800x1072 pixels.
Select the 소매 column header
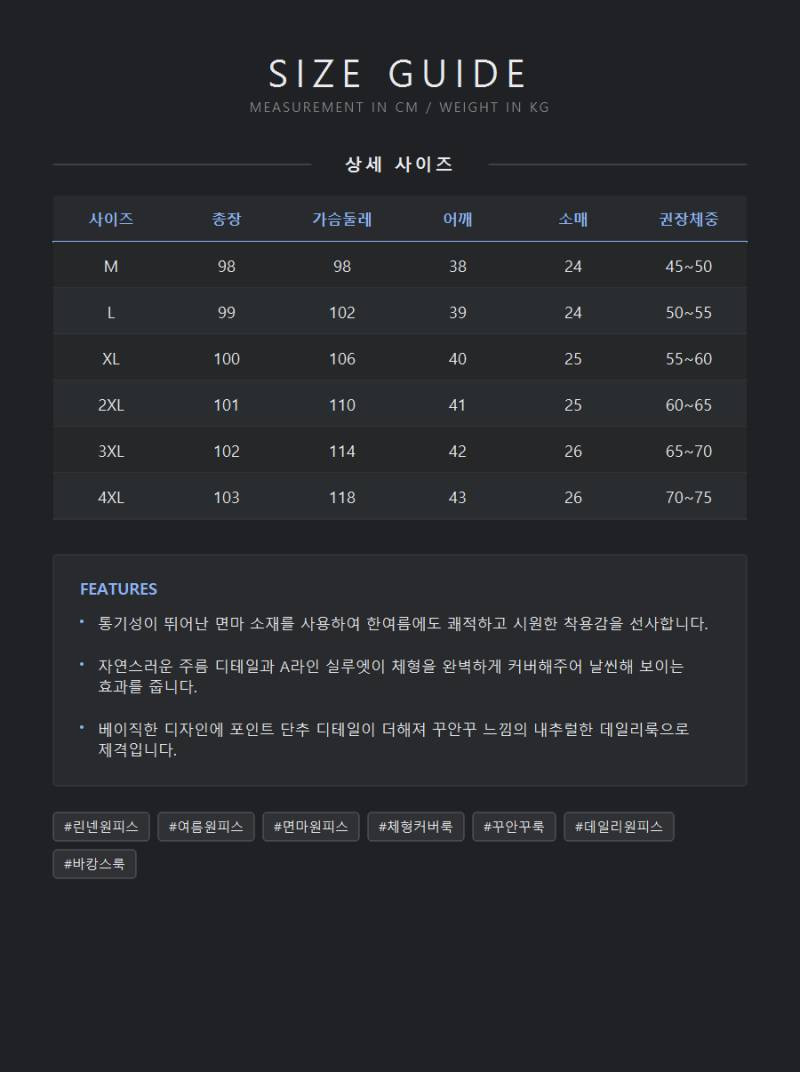[x=573, y=219]
